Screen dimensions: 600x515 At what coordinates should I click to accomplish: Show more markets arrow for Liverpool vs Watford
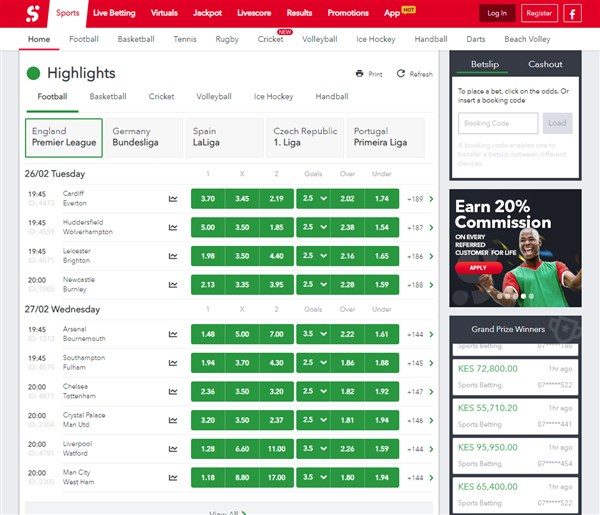pyautogui.click(x=431, y=449)
